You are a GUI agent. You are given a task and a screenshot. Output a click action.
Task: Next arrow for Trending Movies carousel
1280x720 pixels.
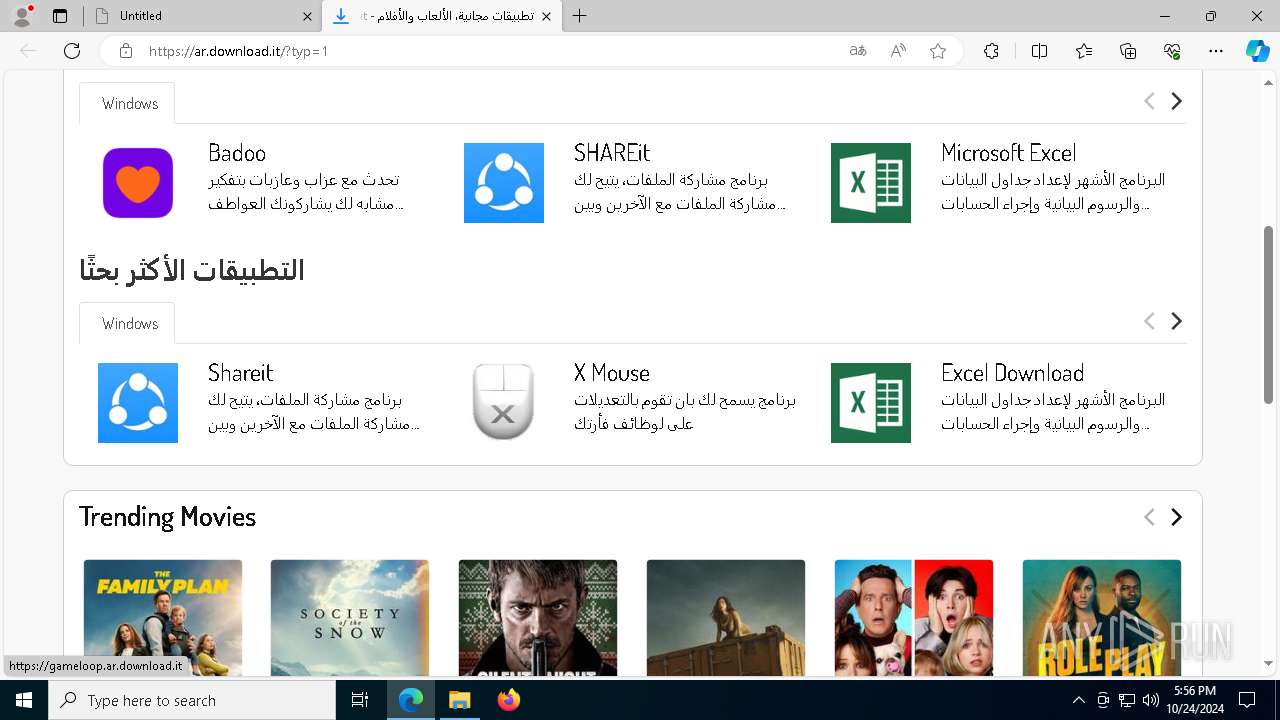1177,517
